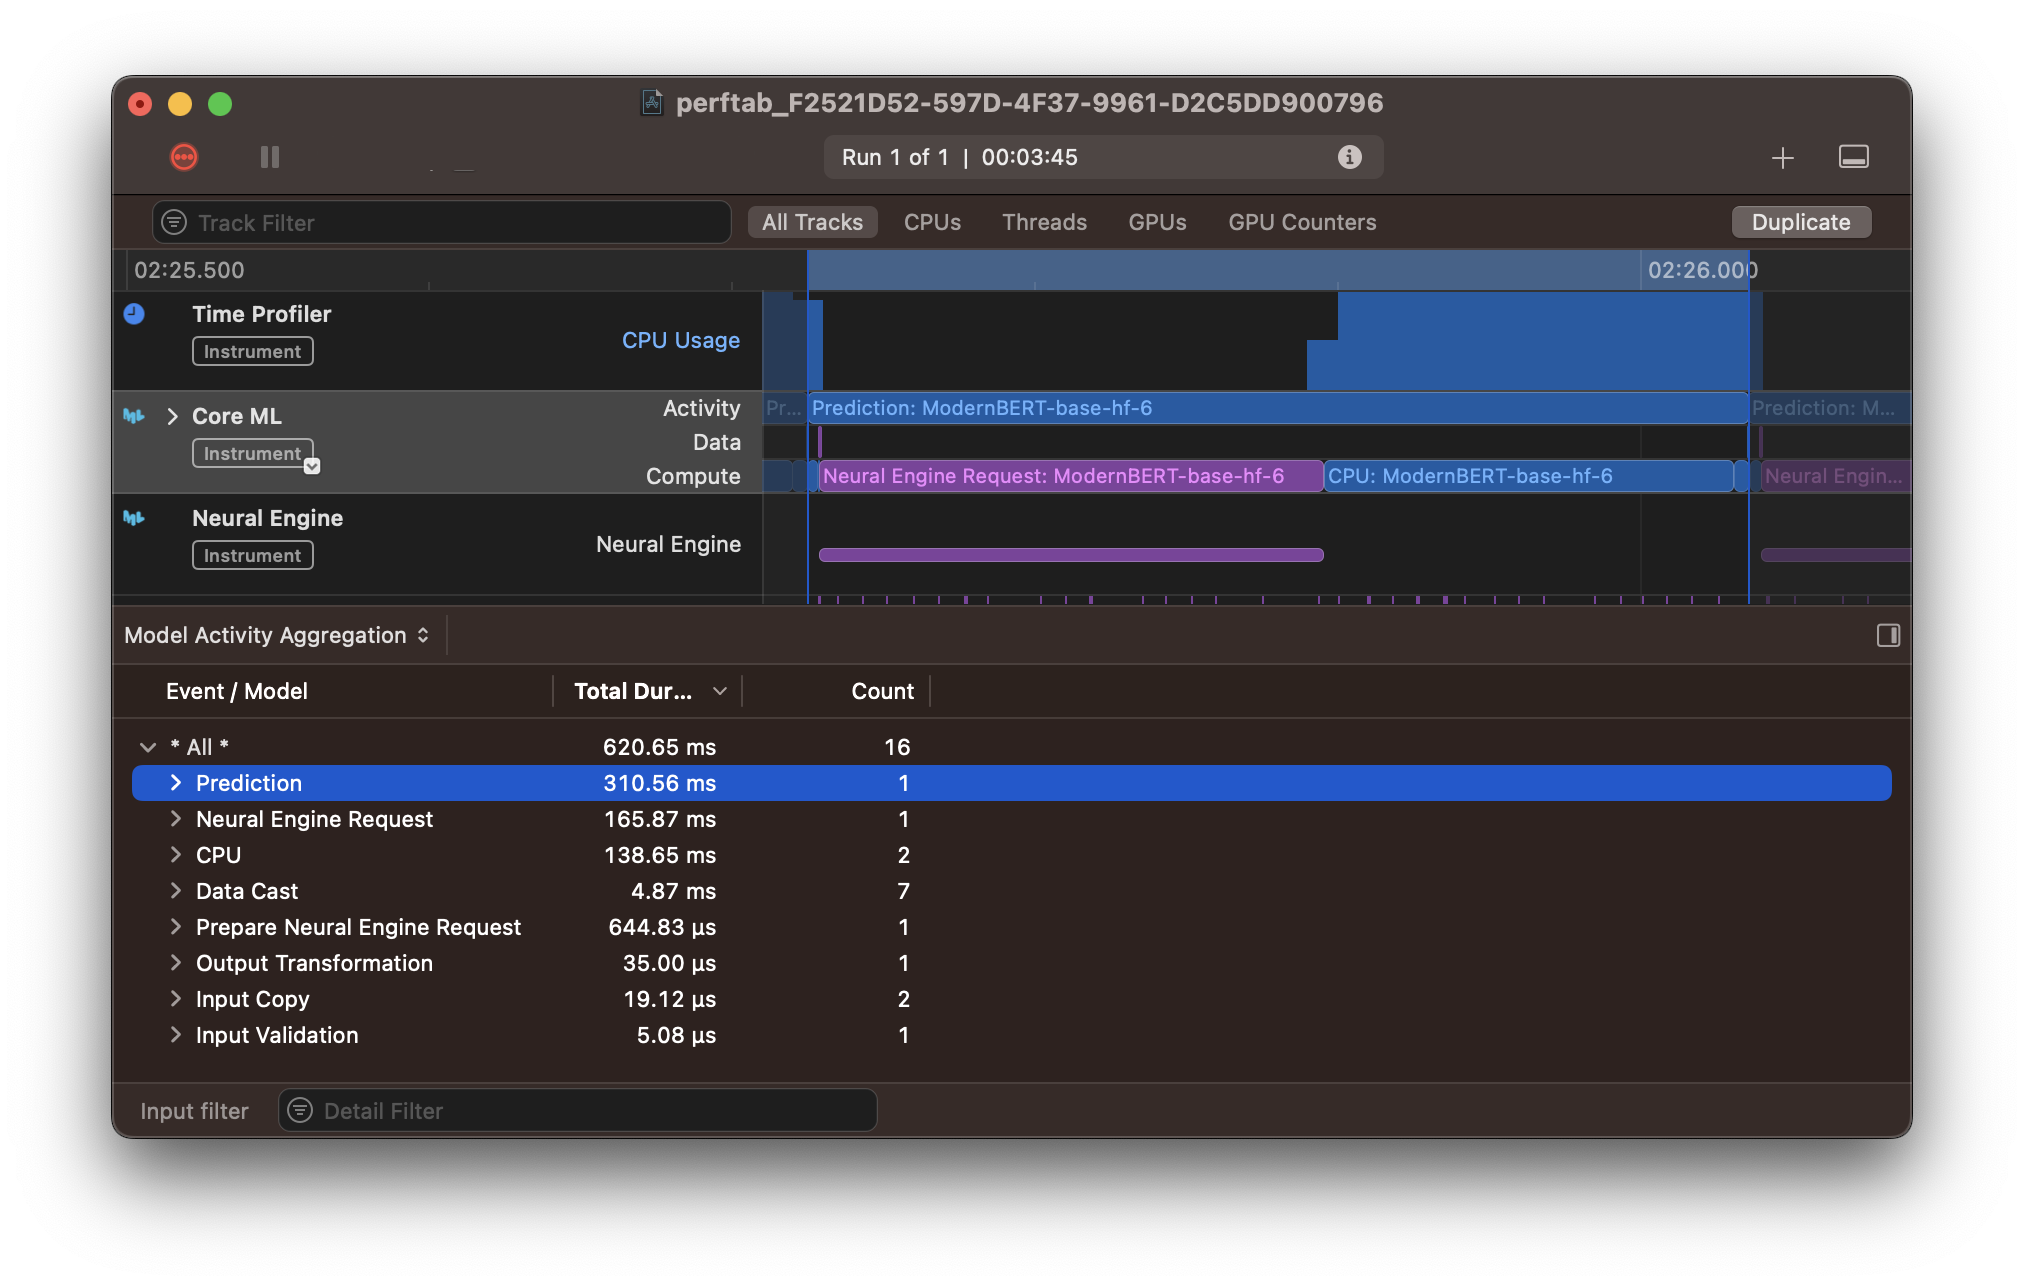Expand the Input Copy row
2024x1286 pixels.
point(176,999)
